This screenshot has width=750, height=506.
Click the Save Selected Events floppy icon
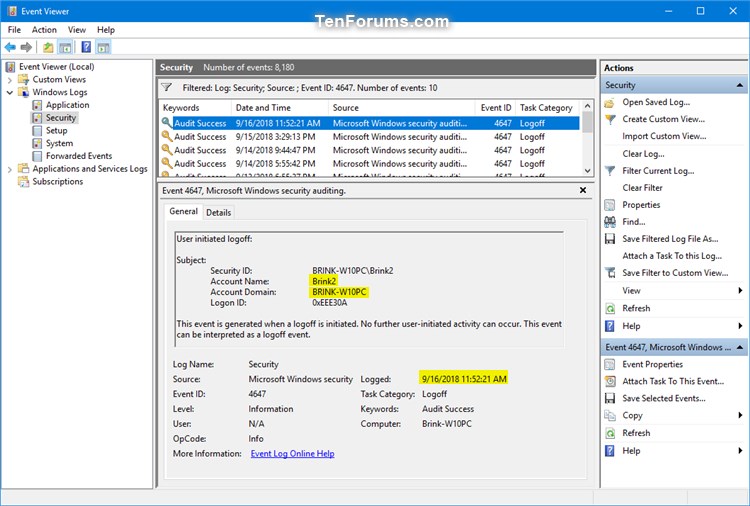[x=610, y=398]
